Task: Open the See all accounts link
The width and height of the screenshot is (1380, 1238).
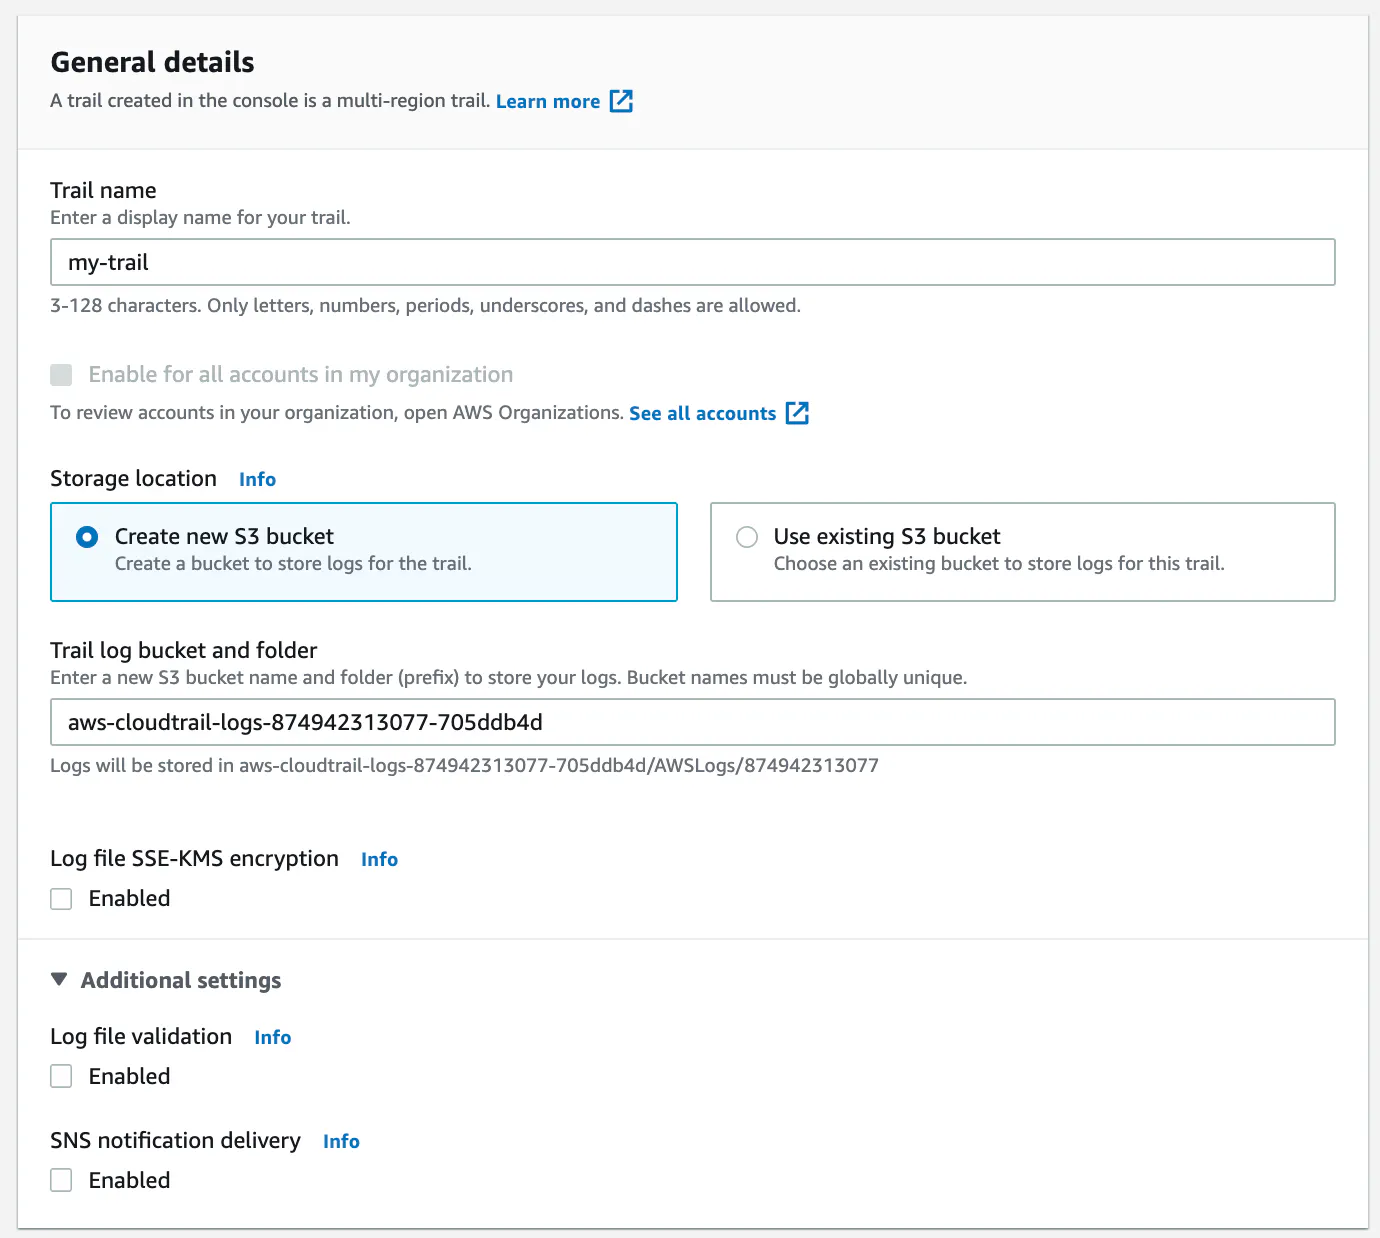Action: tap(702, 413)
